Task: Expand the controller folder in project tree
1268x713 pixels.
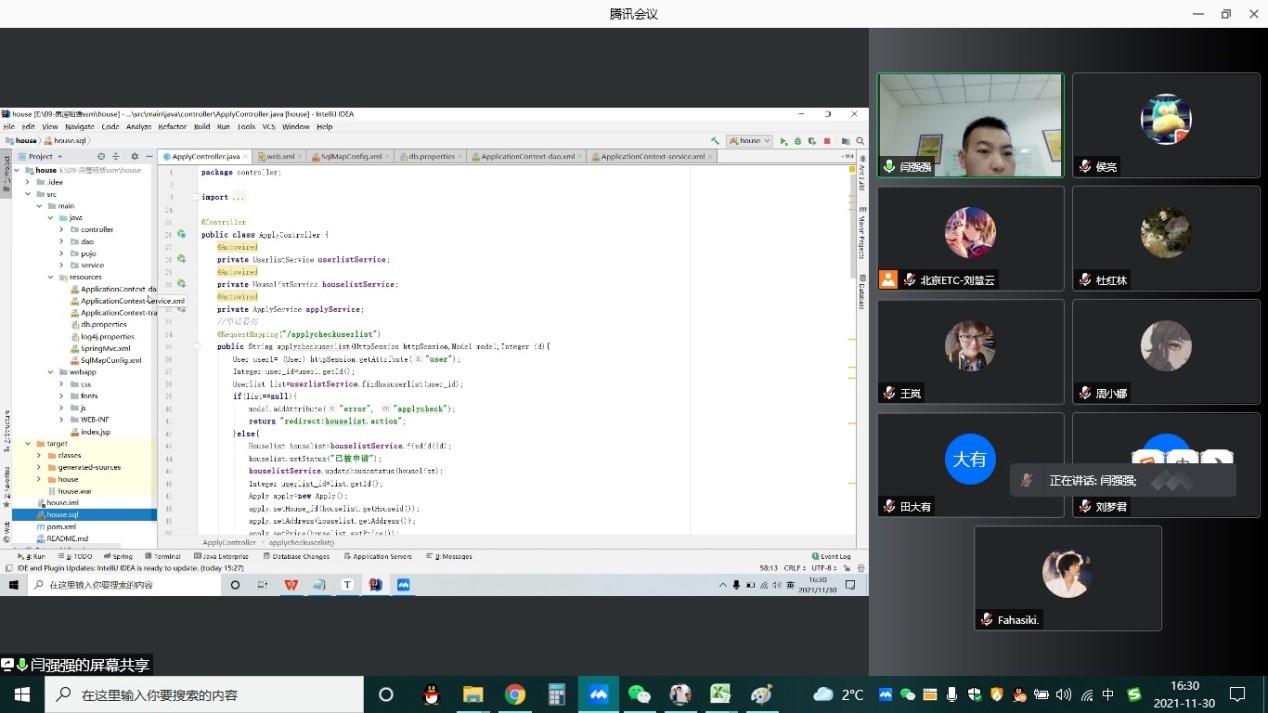Action: 61,229
